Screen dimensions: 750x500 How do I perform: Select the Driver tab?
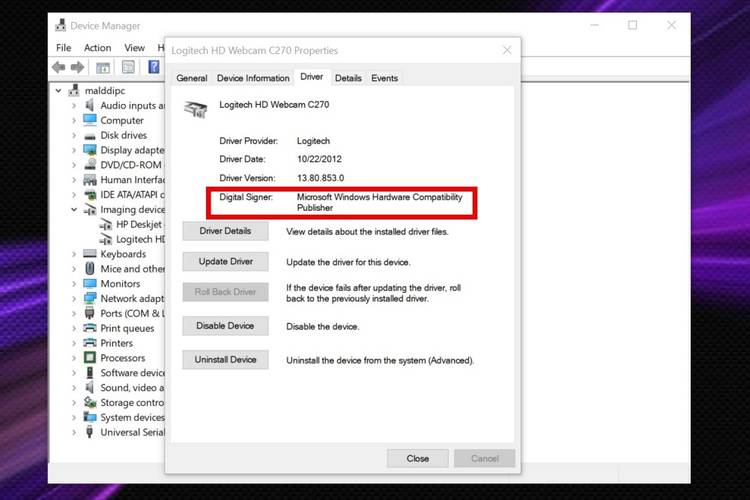[311, 77]
